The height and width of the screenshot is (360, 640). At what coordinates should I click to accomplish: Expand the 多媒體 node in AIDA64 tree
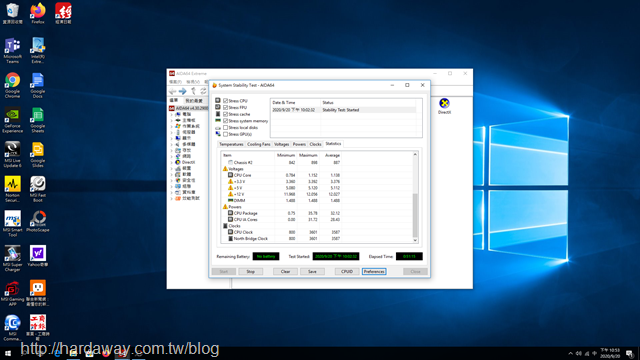[171, 144]
